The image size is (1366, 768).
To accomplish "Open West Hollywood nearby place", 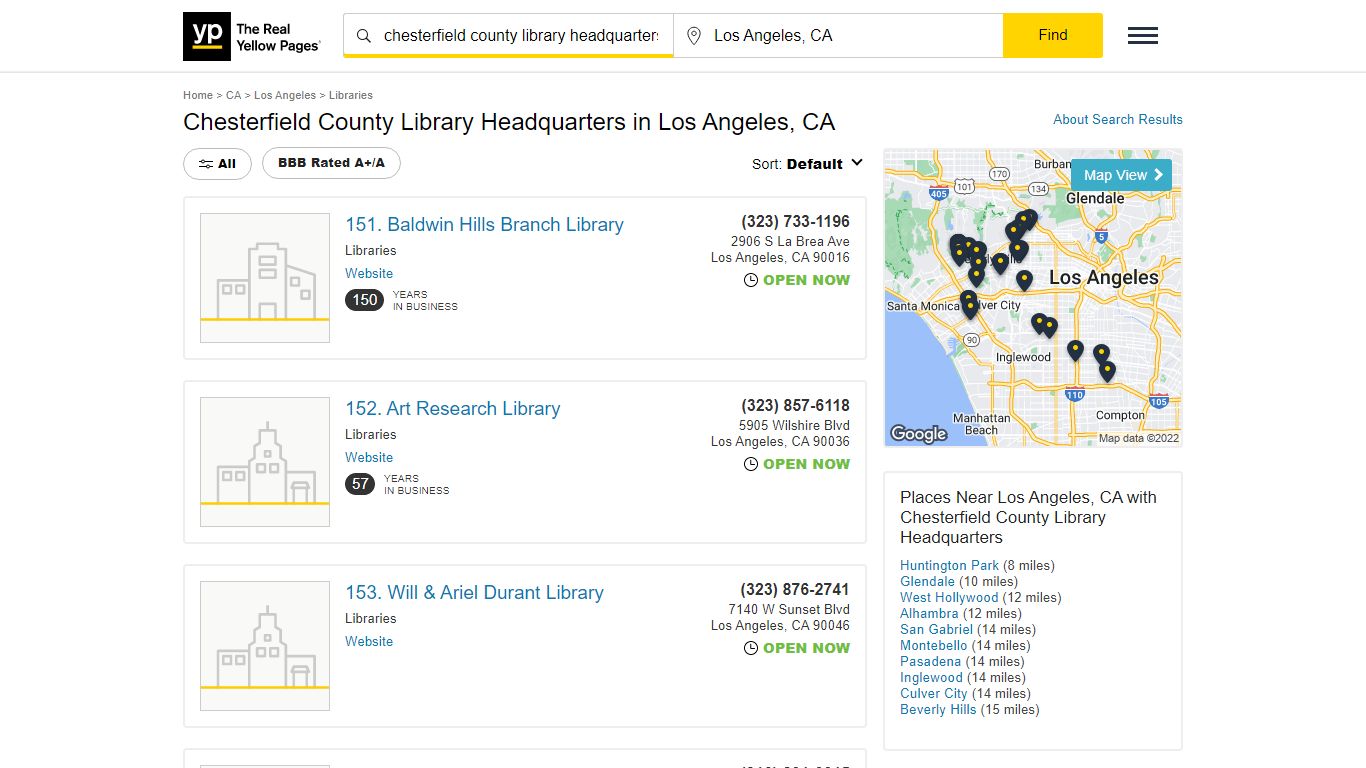I will [x=949, y=597].
